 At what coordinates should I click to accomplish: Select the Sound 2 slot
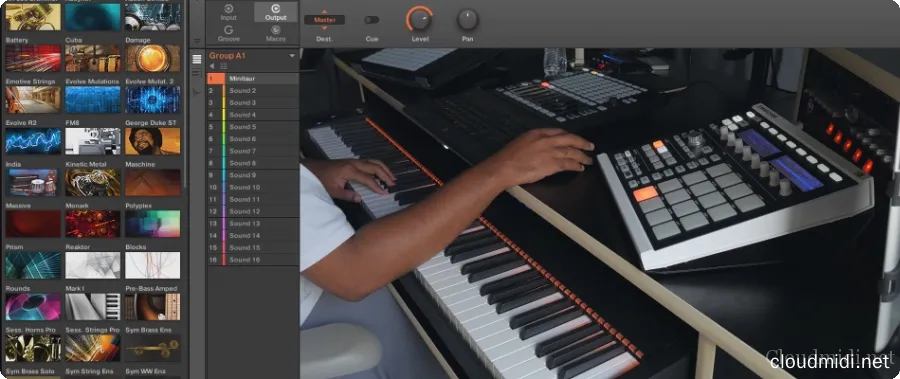tap(253, 91)
